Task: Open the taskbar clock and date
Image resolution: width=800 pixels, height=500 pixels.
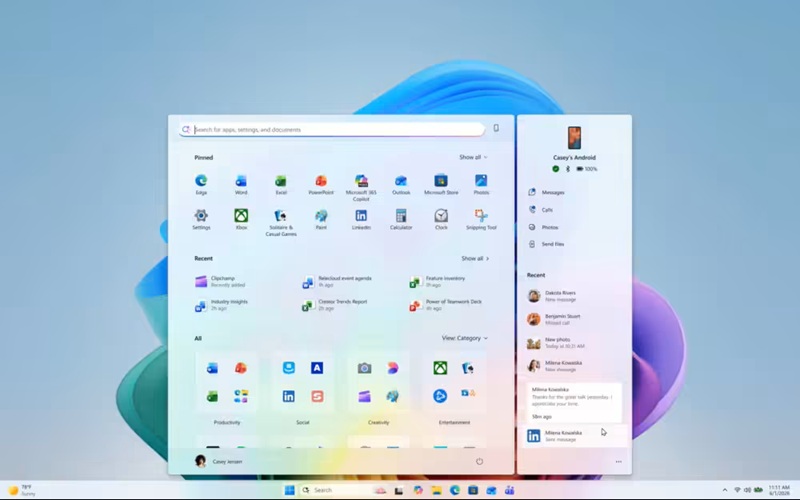Action: pos(779,490)
